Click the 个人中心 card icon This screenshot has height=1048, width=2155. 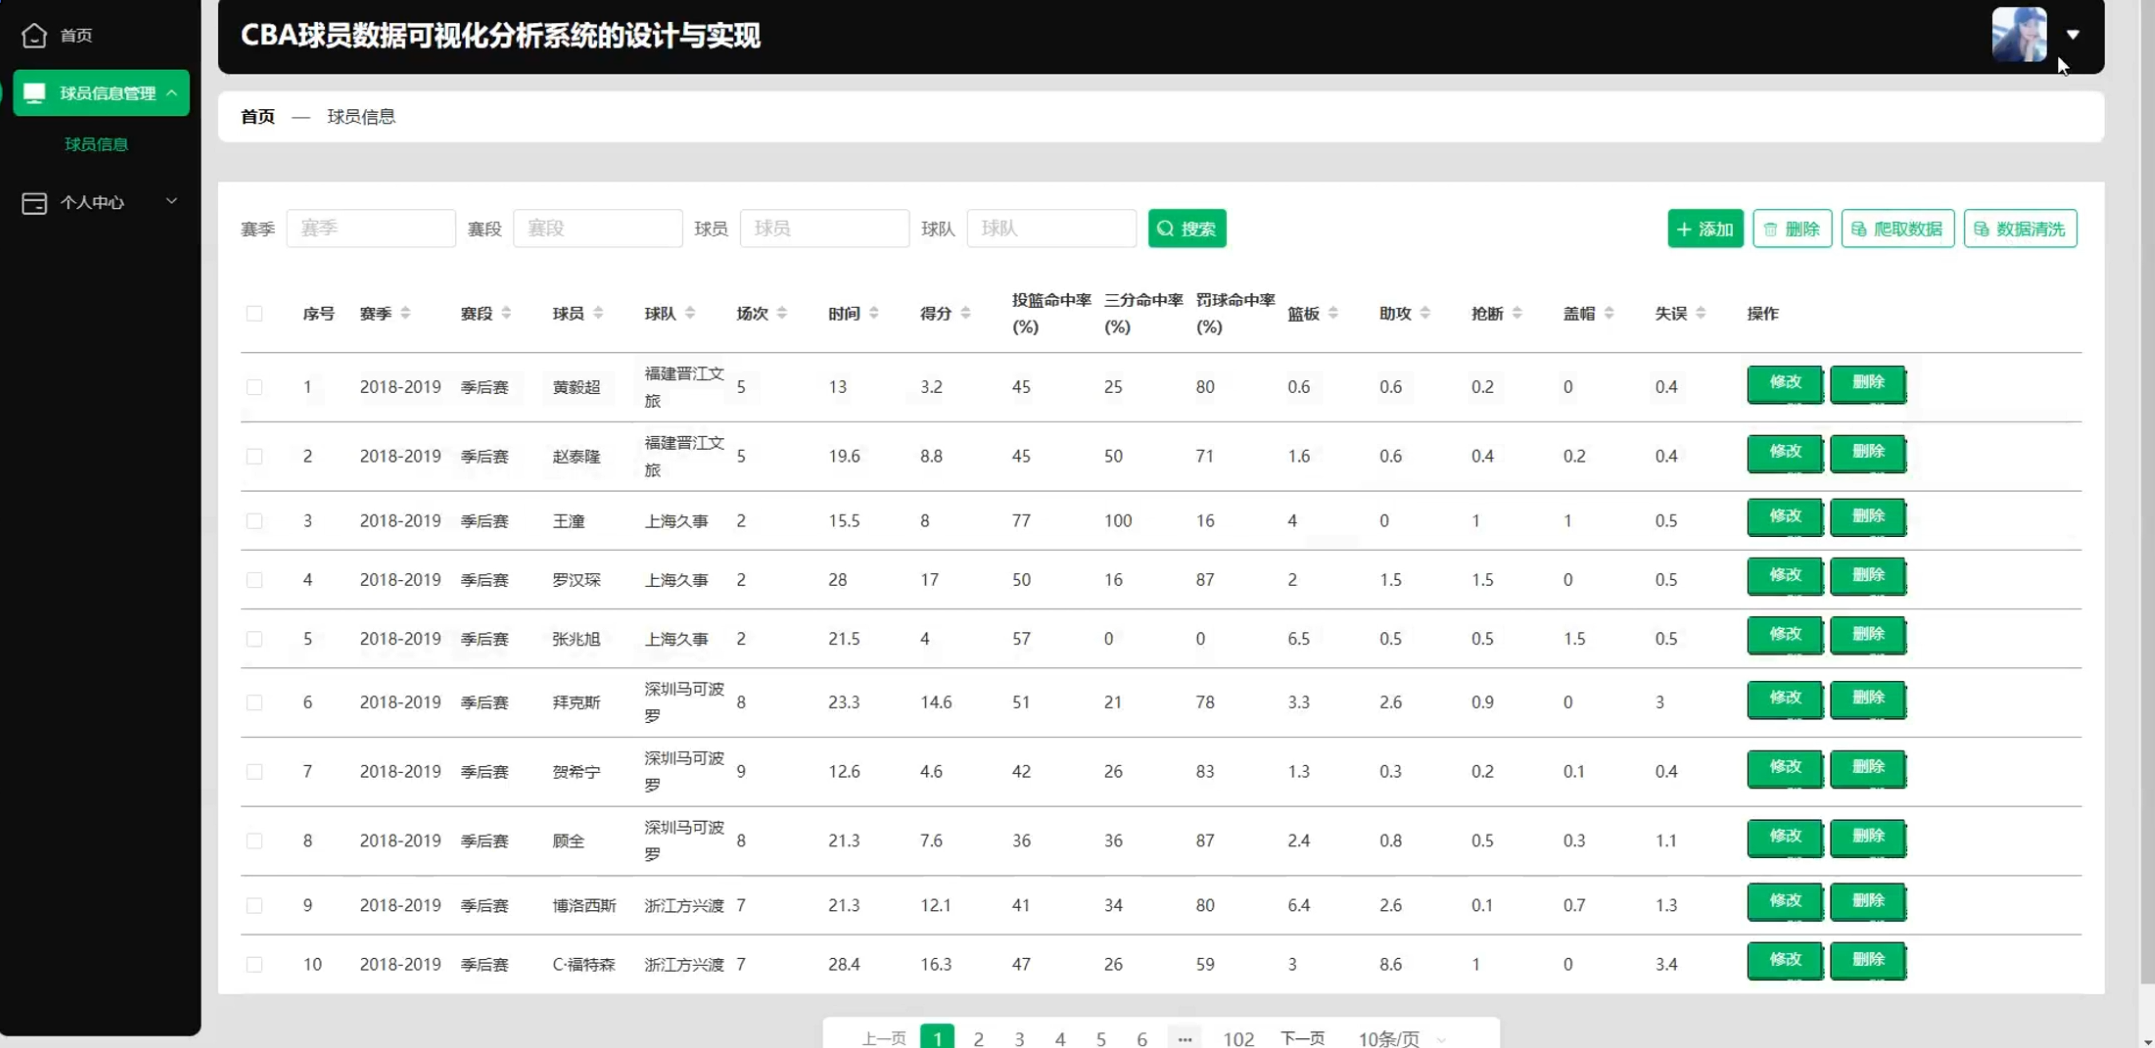pos(34,203)
